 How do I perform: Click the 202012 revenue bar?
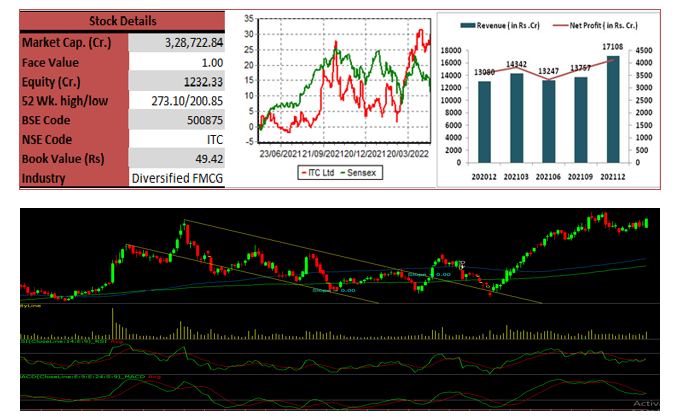pos(484,122)
